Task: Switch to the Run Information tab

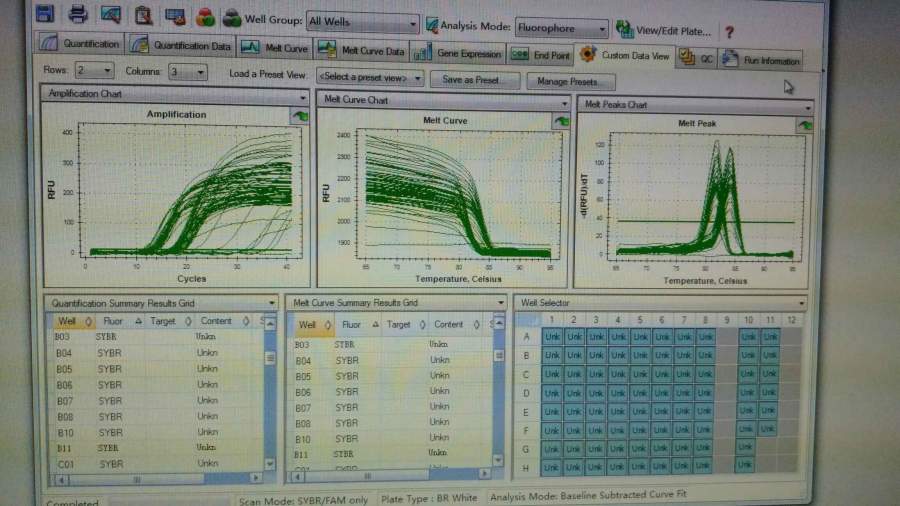Action: [x=761, y=60]
